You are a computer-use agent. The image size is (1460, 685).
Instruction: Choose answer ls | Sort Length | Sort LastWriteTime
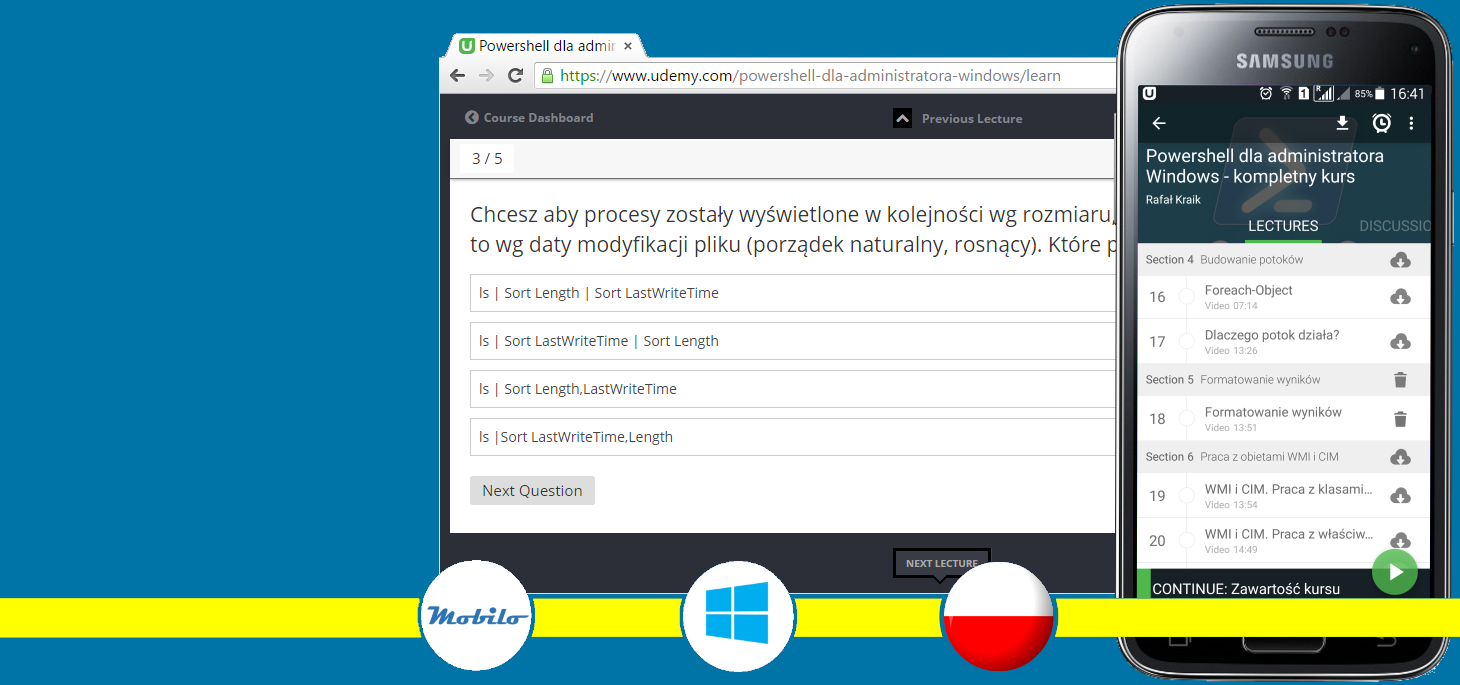pyautogui.click(x=793, y=293)
